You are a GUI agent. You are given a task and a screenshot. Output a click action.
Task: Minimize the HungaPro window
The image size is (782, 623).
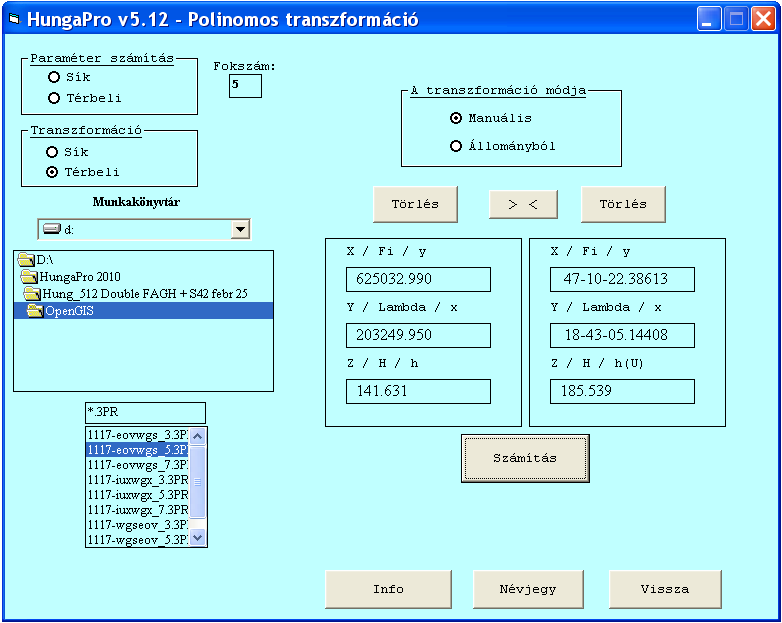point(709,19)
